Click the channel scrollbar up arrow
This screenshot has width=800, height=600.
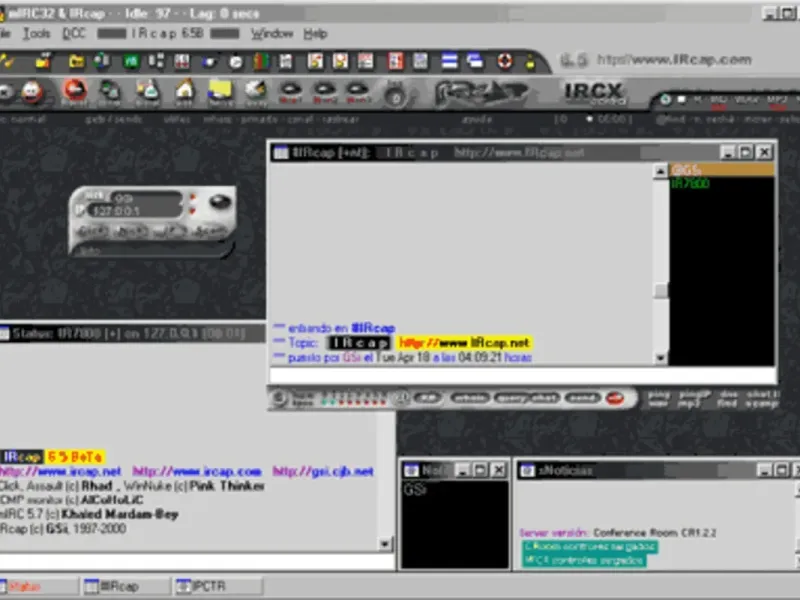[x=661, y=171]
